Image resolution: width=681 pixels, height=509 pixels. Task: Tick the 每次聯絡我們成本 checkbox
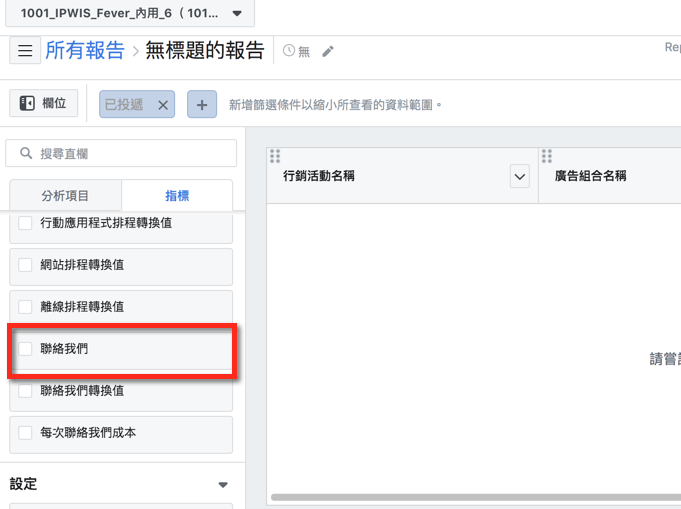[26, 433]
